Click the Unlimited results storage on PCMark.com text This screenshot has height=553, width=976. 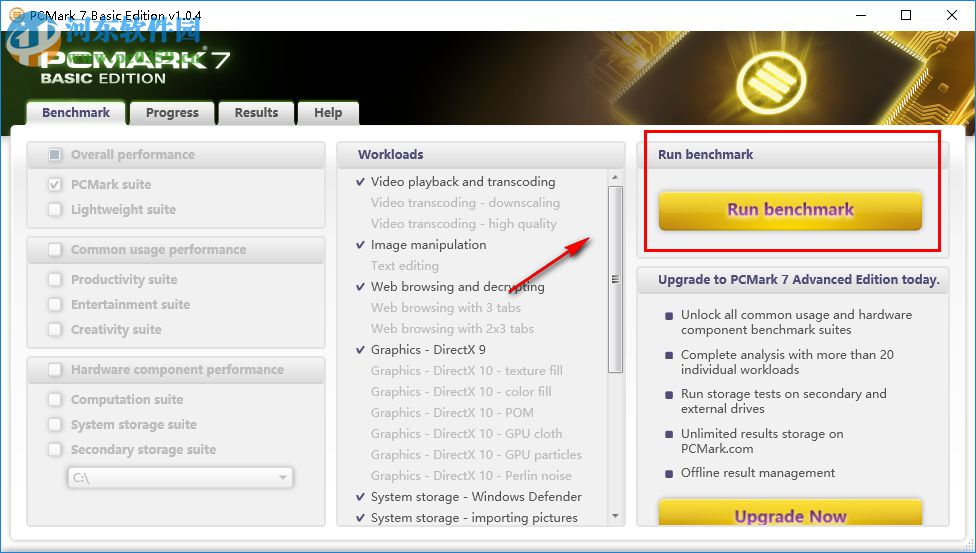pyautogui.click(x=762, y=441)
